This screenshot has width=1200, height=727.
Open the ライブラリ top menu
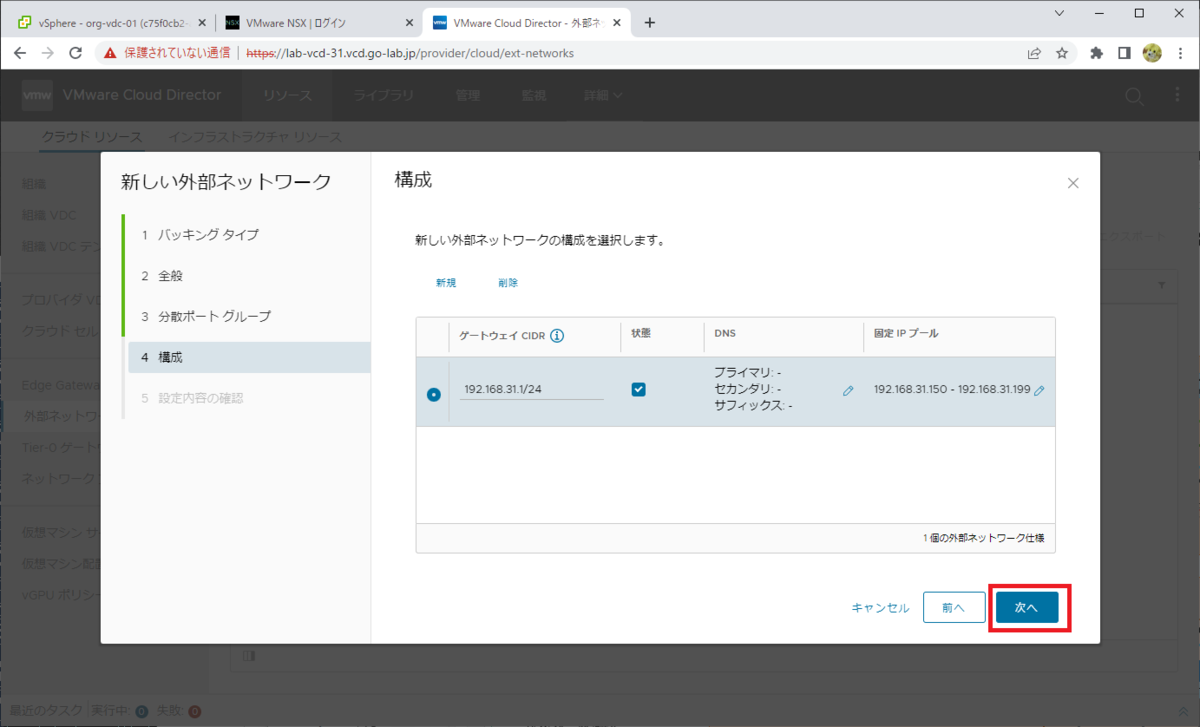coord(384,96)
